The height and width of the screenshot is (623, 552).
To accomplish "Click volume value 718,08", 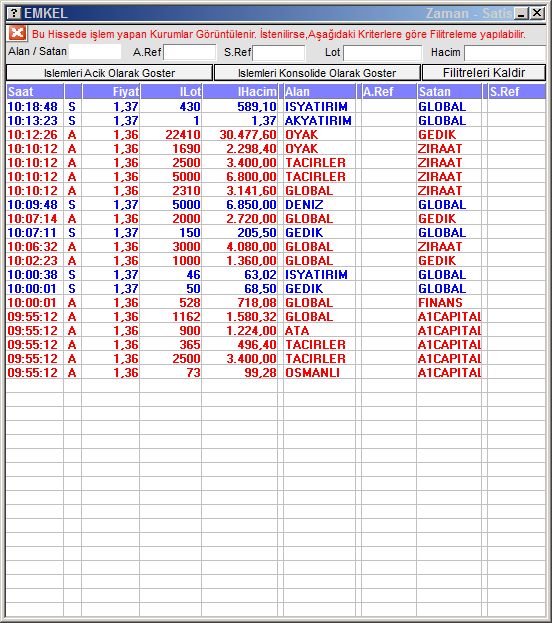I will coord(257,303).
